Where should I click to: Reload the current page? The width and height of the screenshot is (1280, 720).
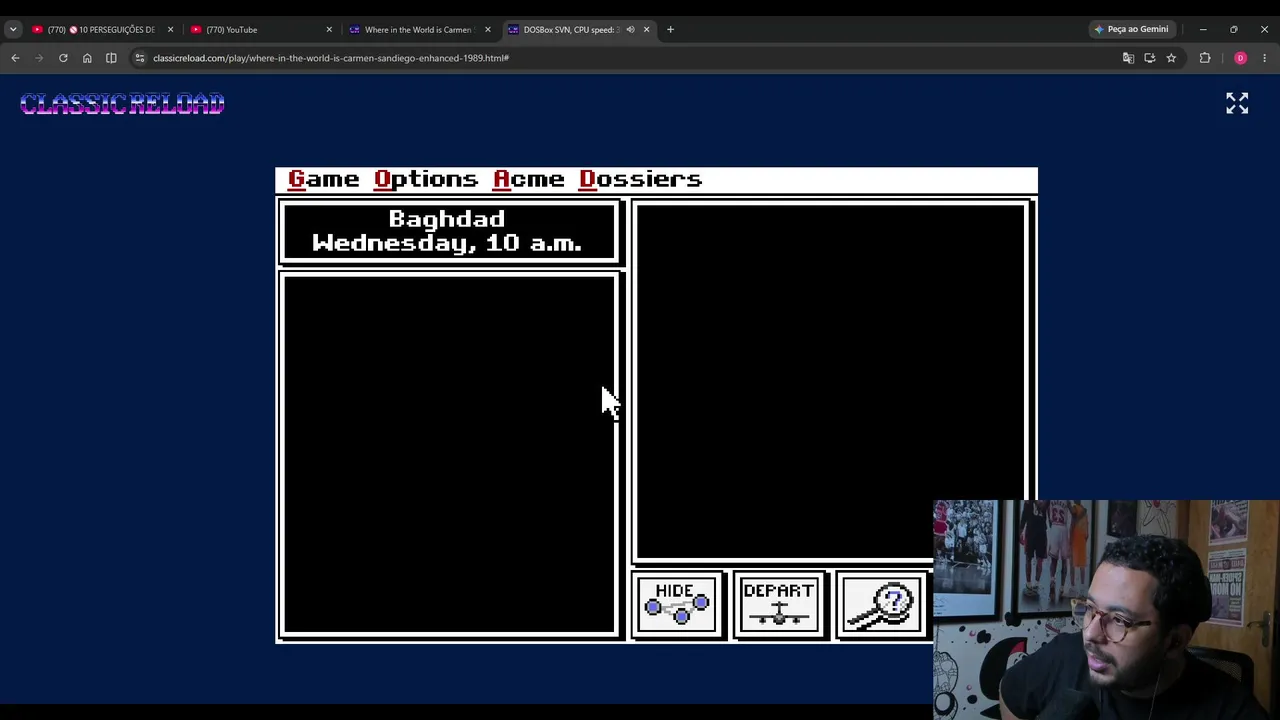(63, 58)
